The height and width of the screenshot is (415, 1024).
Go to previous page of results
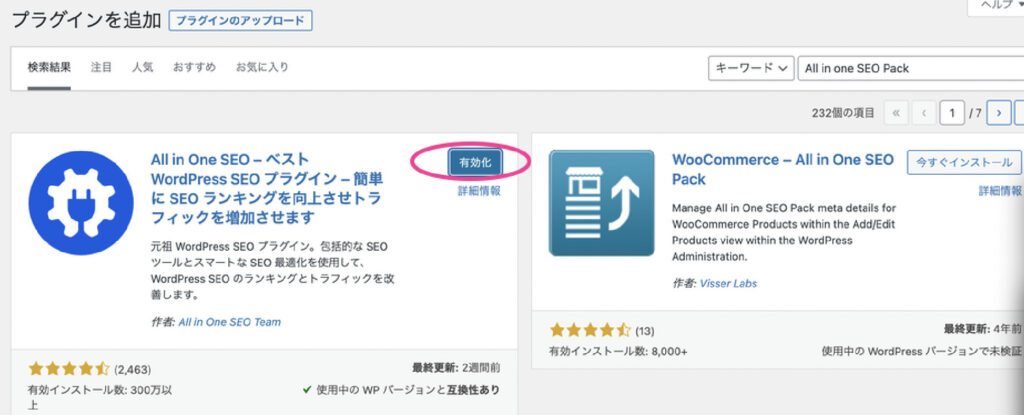click(923, 113)
